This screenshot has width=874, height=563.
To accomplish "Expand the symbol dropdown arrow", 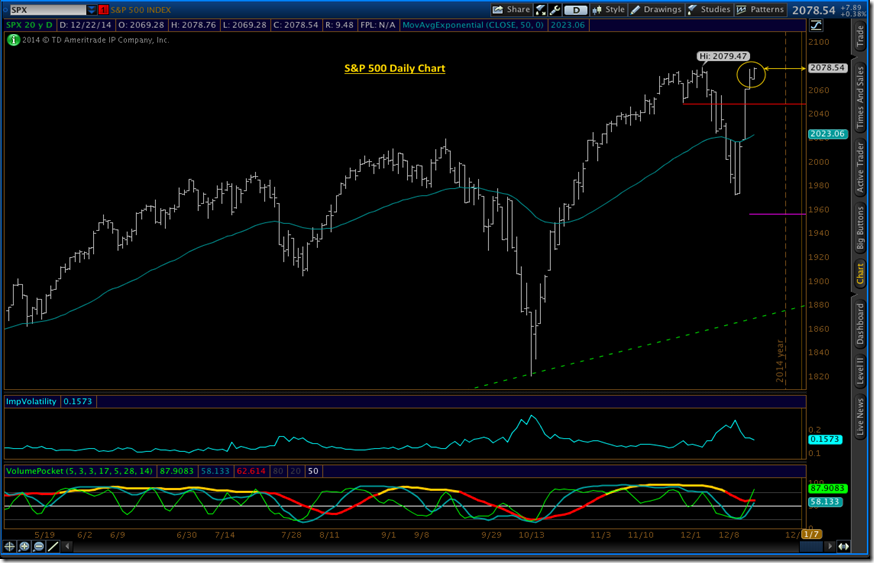I will click(91, 10).
